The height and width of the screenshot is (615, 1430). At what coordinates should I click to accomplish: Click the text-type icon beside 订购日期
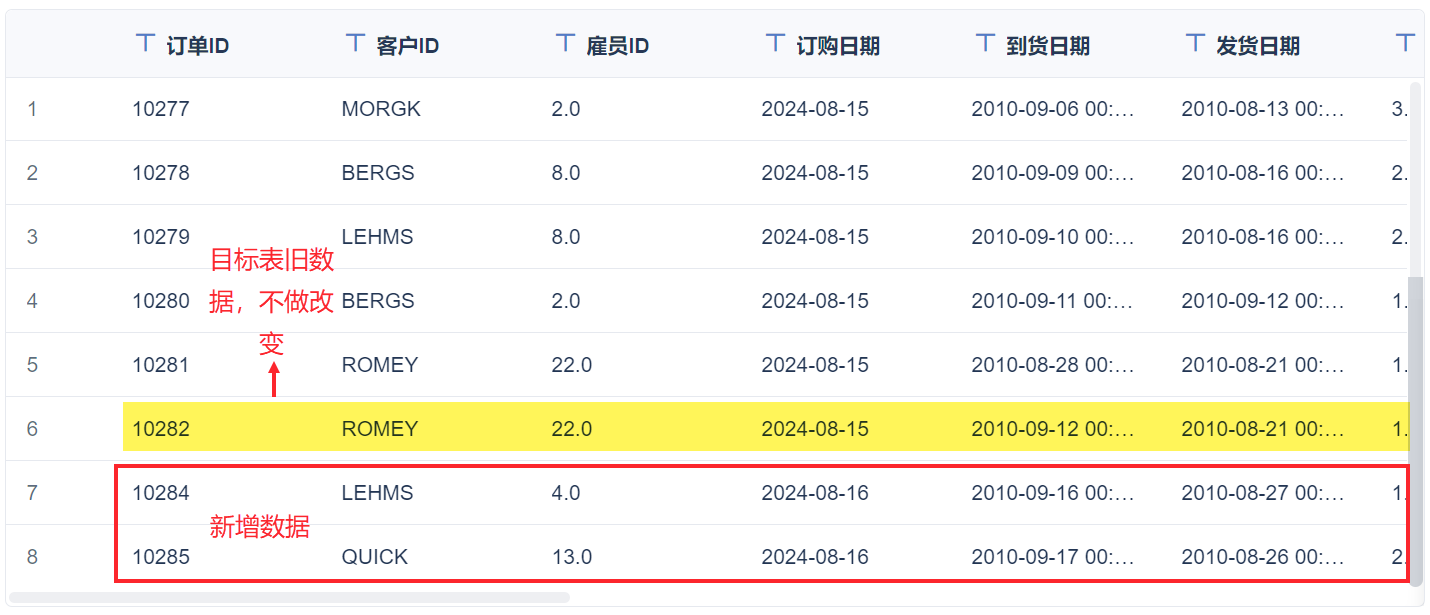tap(775, 43)
